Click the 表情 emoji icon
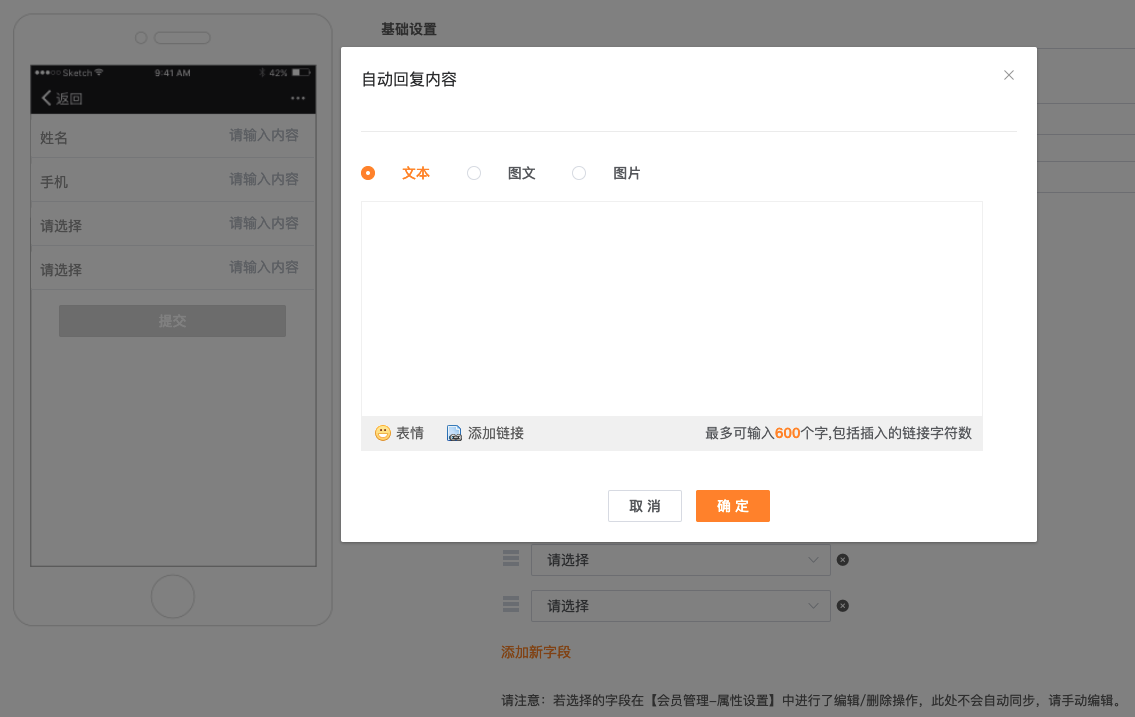Image resolution: width=1135 pixels, height=717 pixels. coord(381,432)
